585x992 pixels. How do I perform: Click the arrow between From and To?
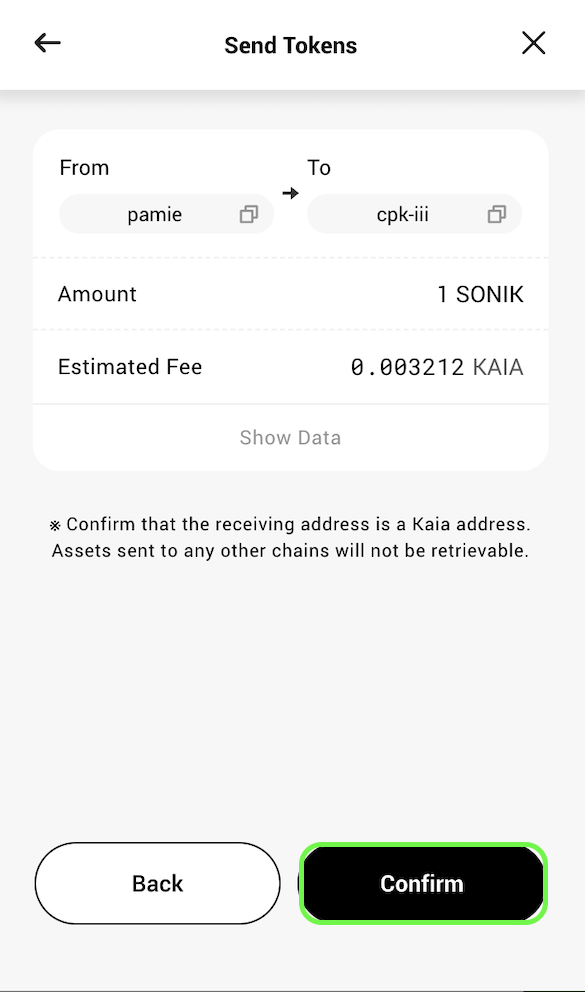click(x=290, y=193)
